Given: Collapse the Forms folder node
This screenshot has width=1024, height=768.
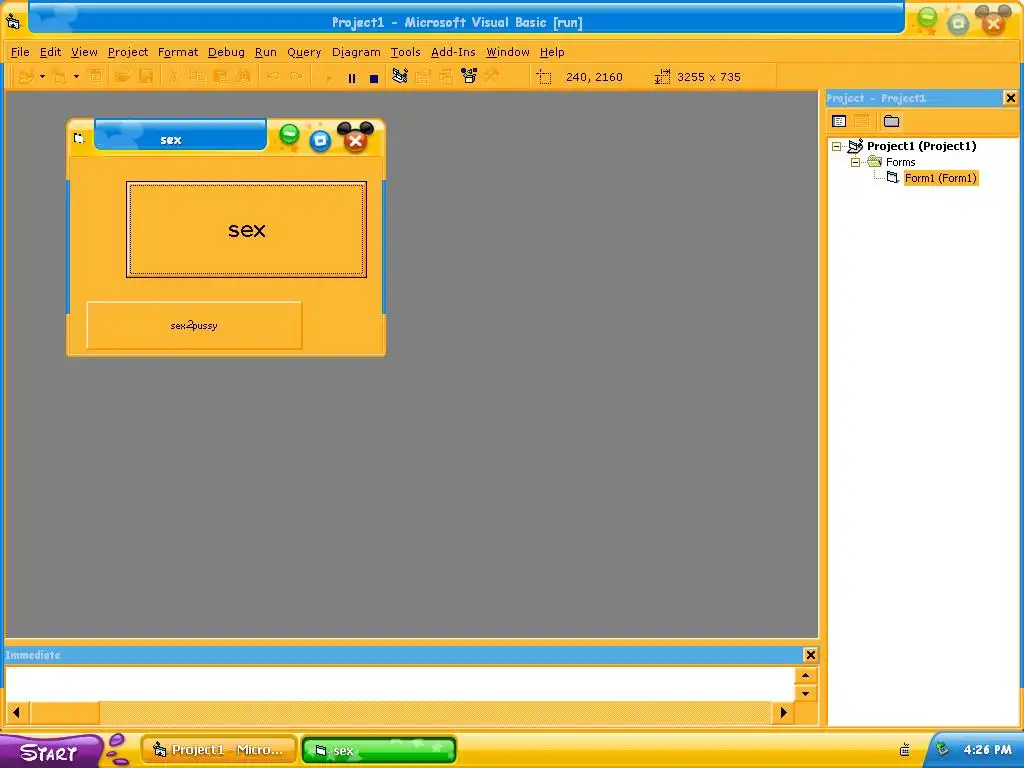Looking at the screenshot, I should point(856,163).
